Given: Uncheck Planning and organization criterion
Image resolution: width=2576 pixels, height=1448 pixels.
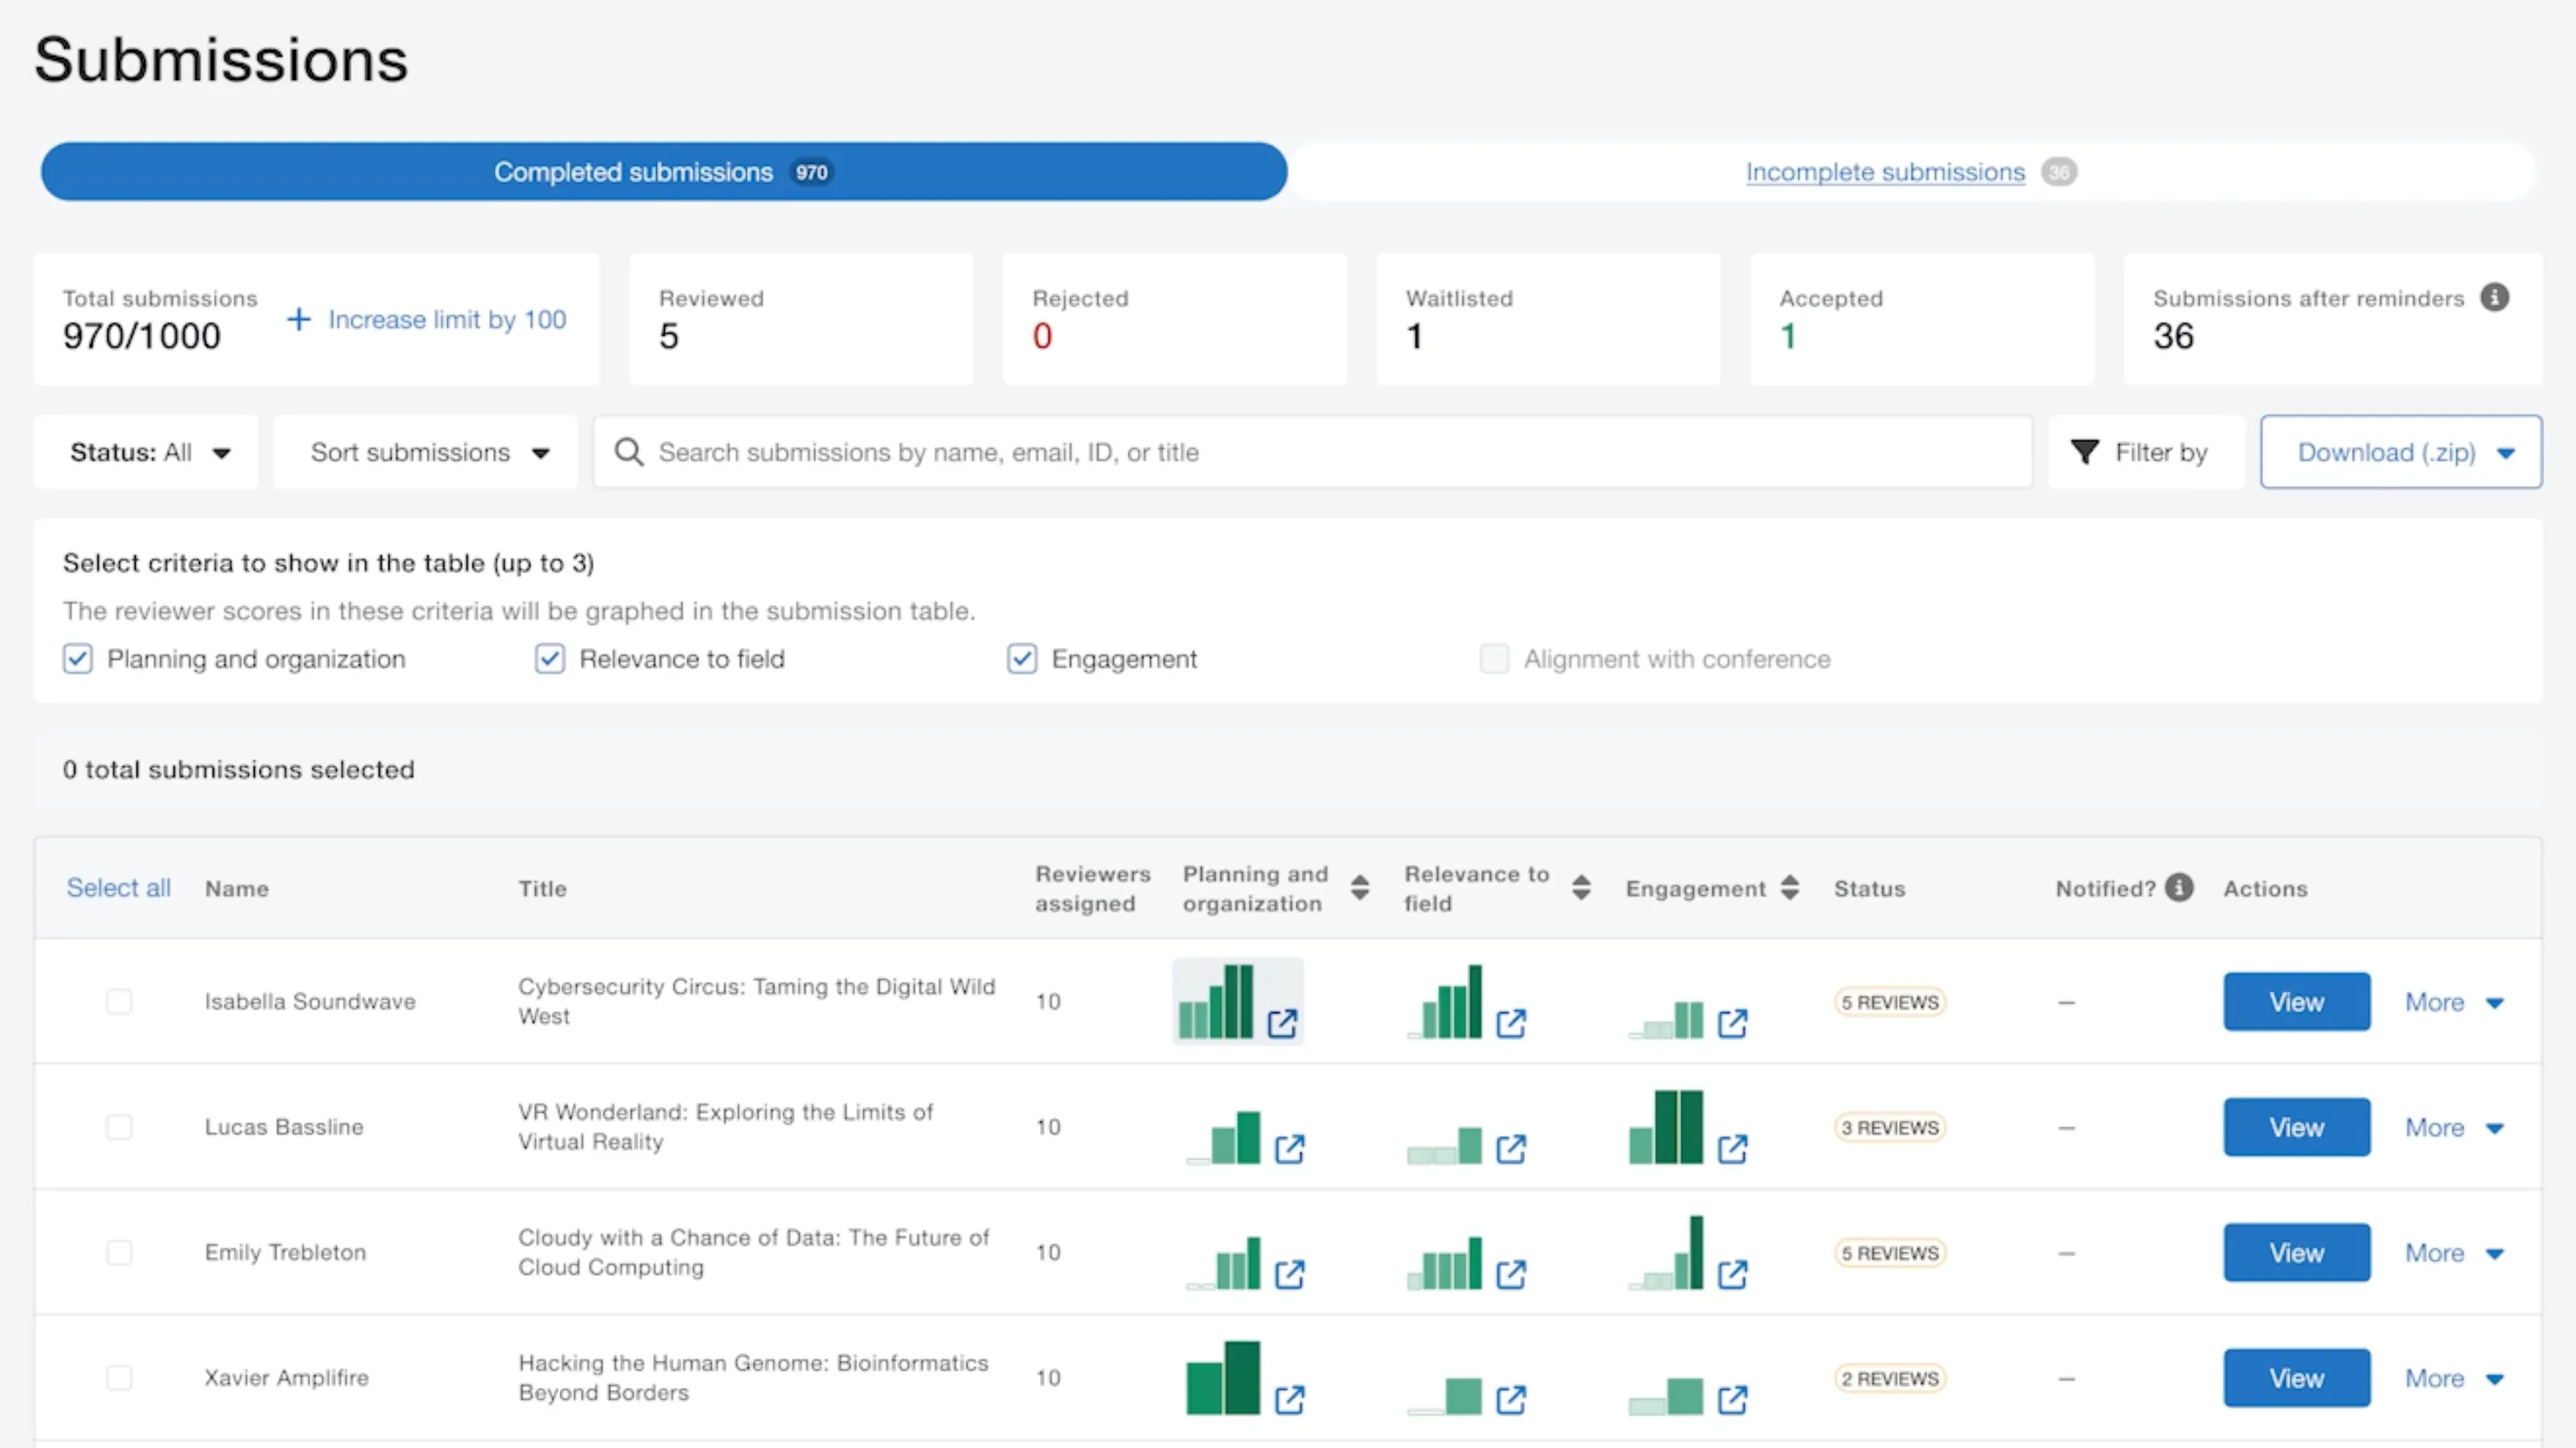Looking at the screenshot, I should [78, 659].
